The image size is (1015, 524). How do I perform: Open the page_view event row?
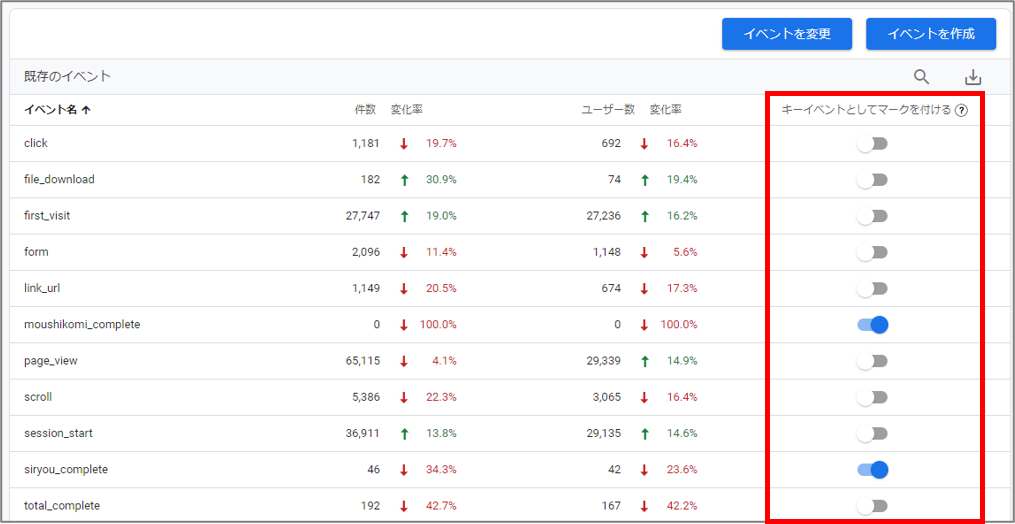51,361
